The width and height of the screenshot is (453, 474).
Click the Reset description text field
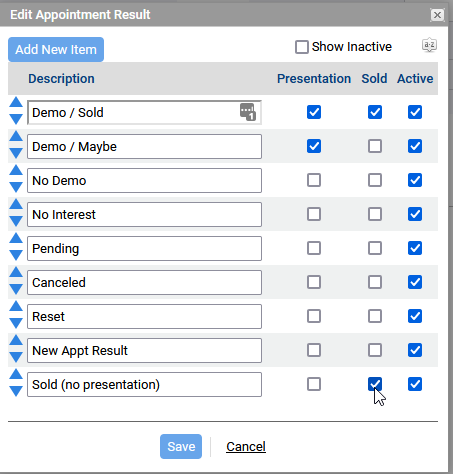point(144,316)
